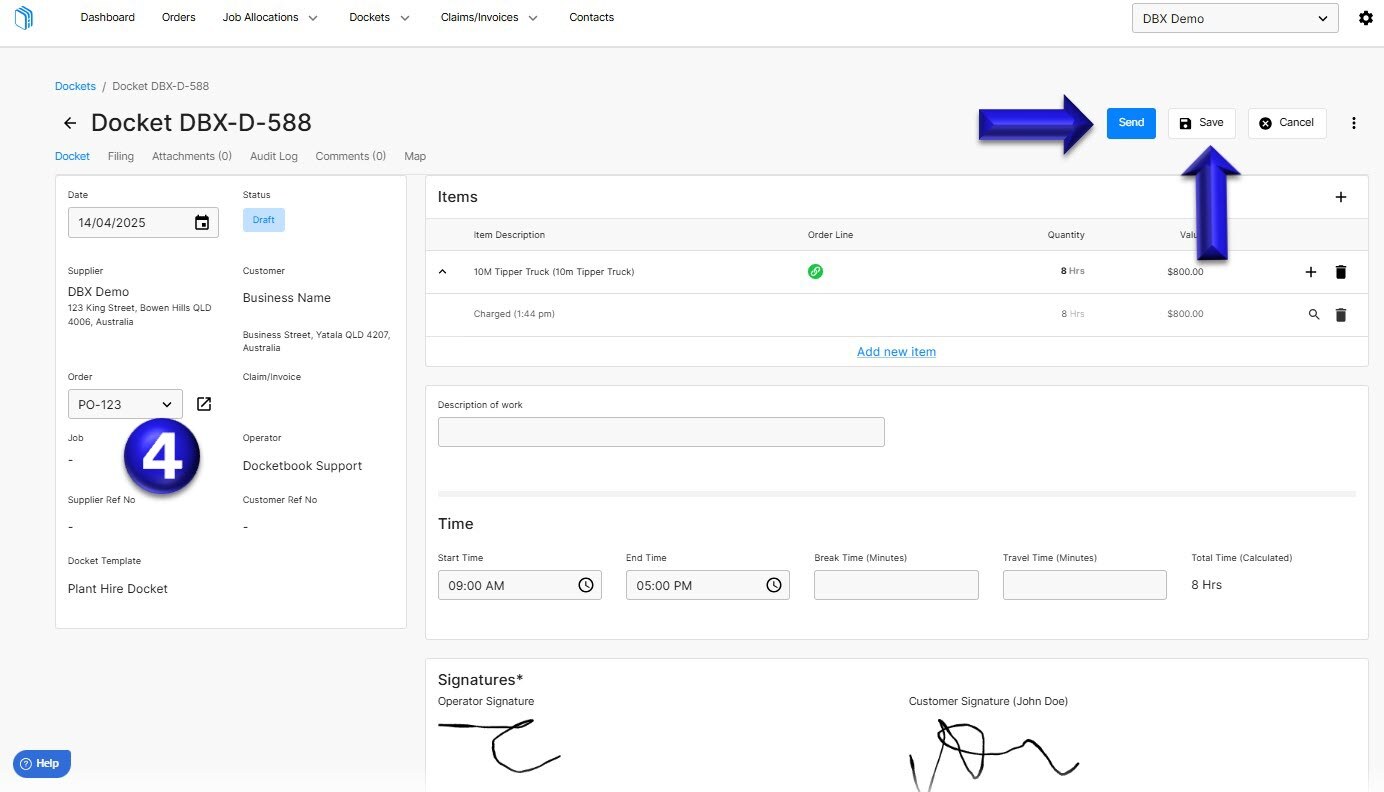Open the DBX Demo company selector
This screenshot has height=792, width=1384.
click(x=1234, y=18)
